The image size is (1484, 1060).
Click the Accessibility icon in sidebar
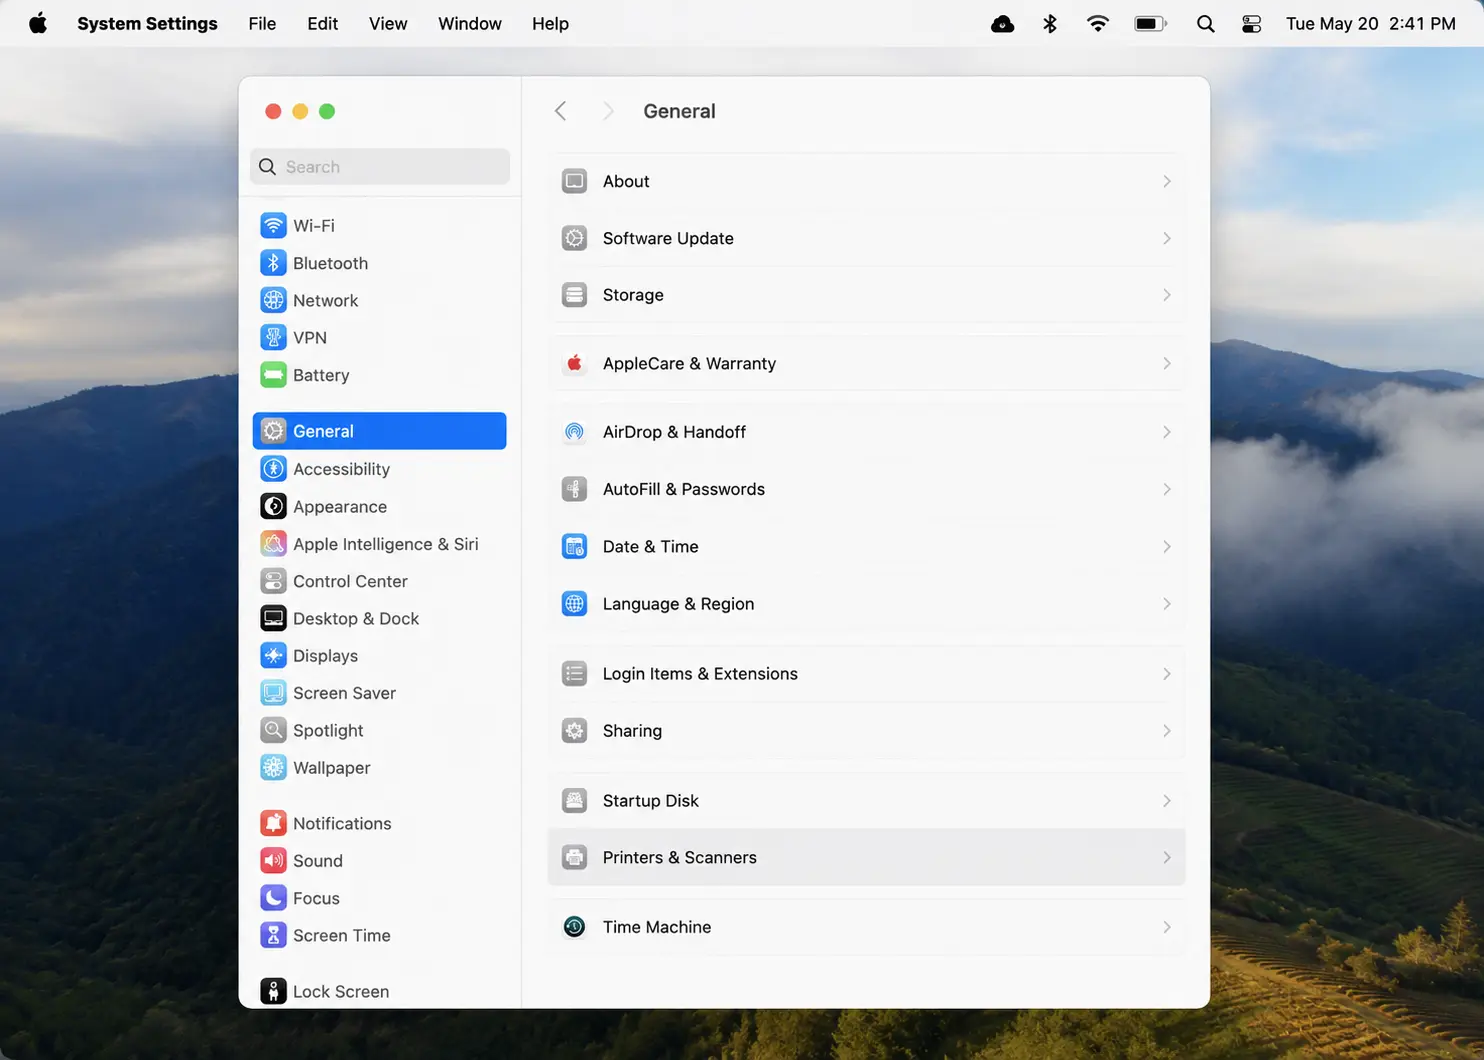(273, 469)
